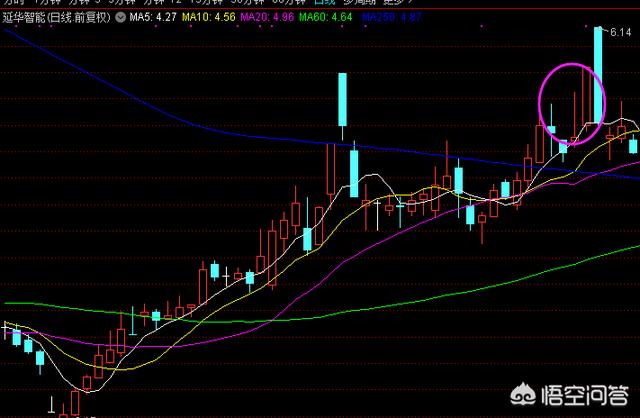
Task: Click the 6.14 high price marker
Action: (622, 33)
